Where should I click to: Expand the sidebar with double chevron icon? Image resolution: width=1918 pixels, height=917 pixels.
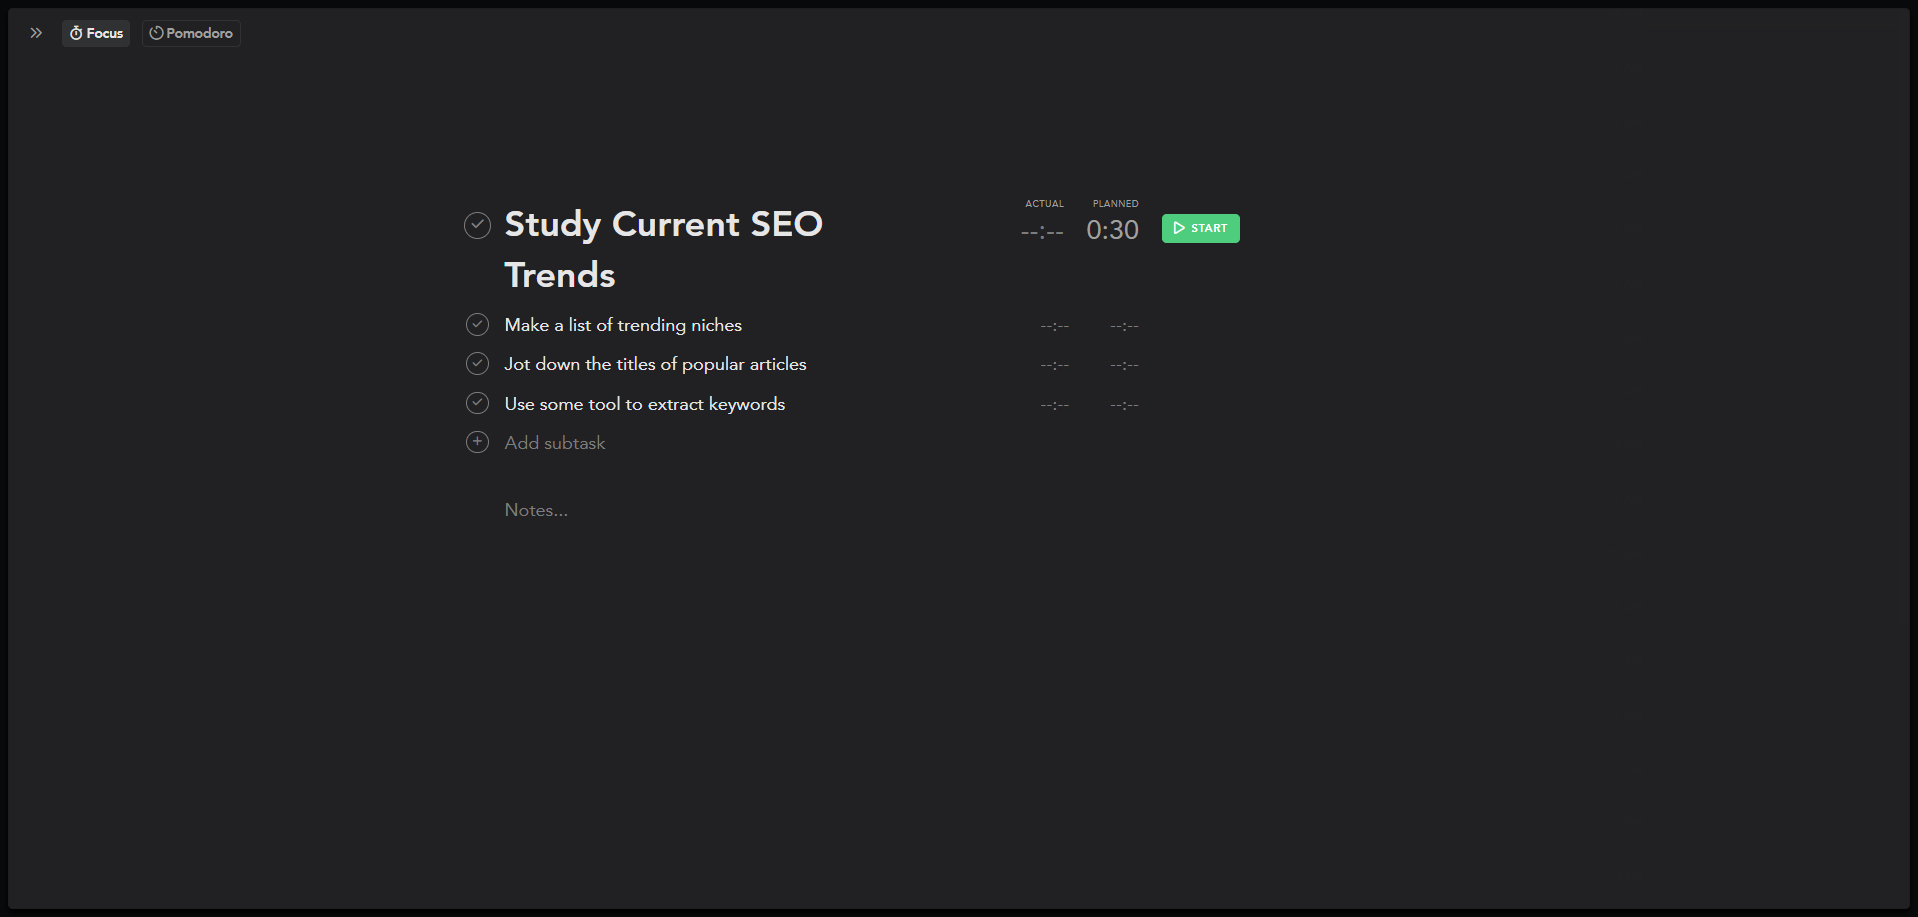pyautogui.click(x=36, y=33)
